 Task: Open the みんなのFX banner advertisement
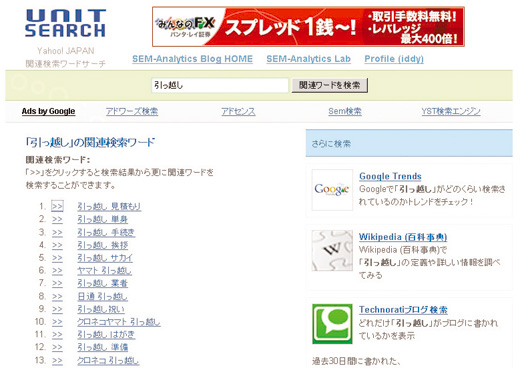pos(308,27)
